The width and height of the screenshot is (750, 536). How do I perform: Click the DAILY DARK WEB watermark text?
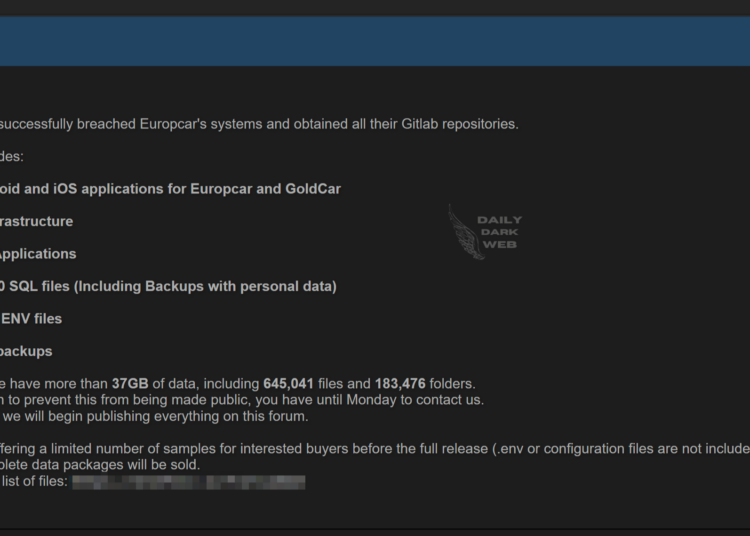pyautogui.click(x=499, y=232)
